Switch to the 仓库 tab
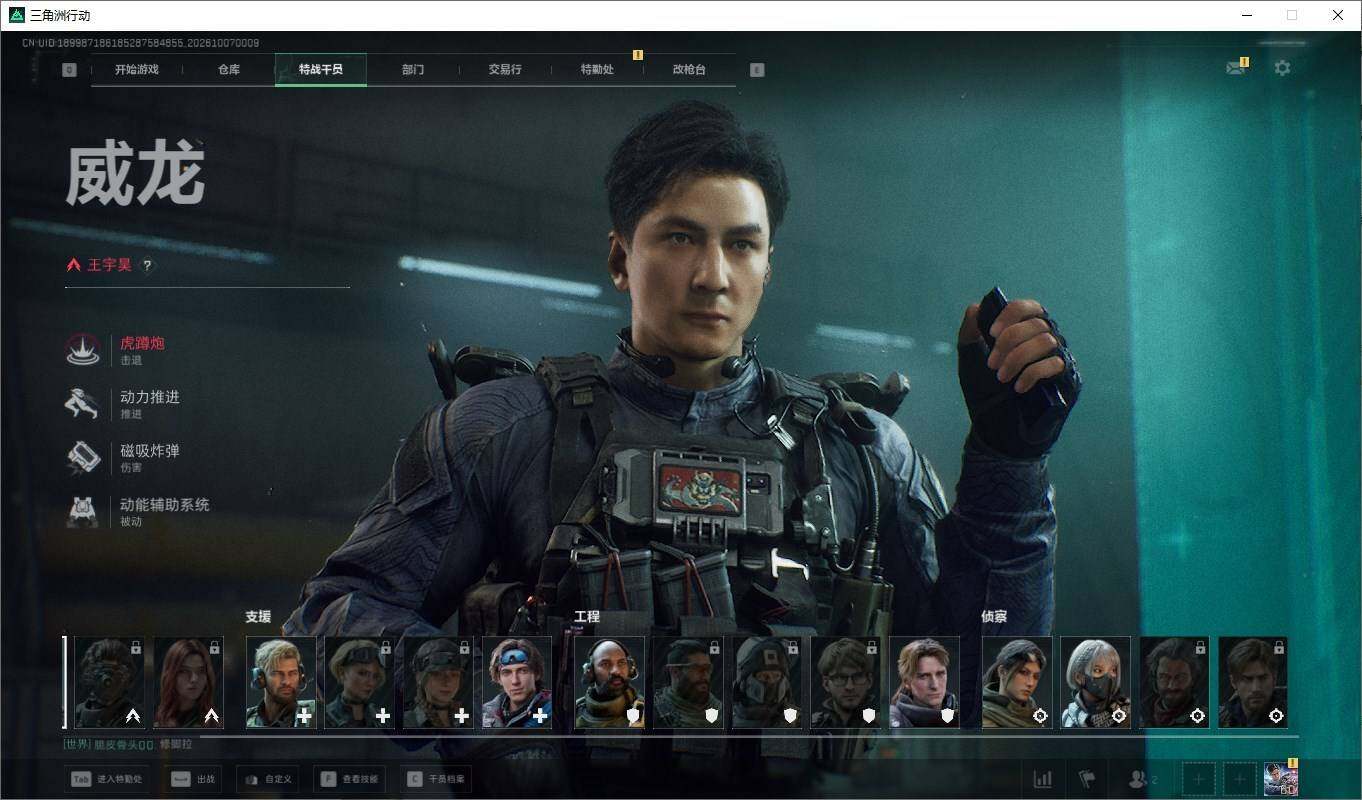The image size is (1362, 800). click(229, 70)
